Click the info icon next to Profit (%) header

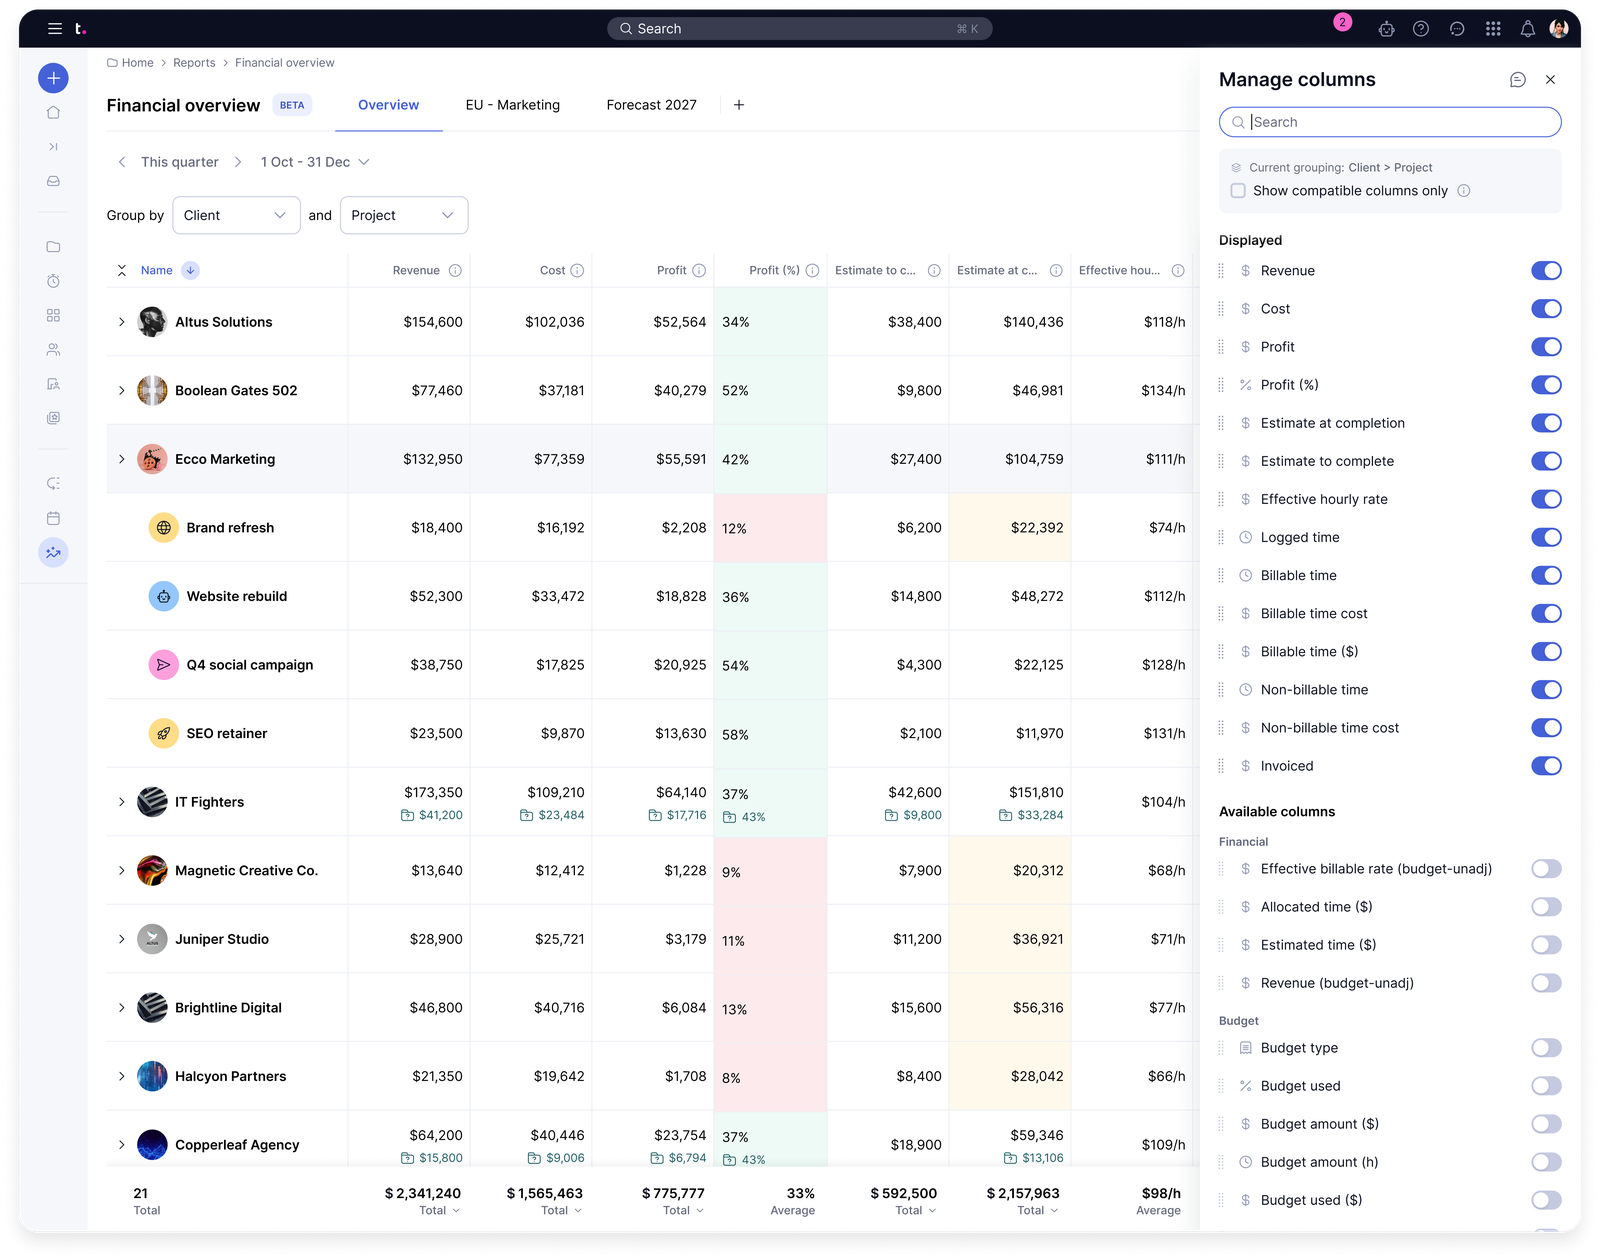point(812,271)
